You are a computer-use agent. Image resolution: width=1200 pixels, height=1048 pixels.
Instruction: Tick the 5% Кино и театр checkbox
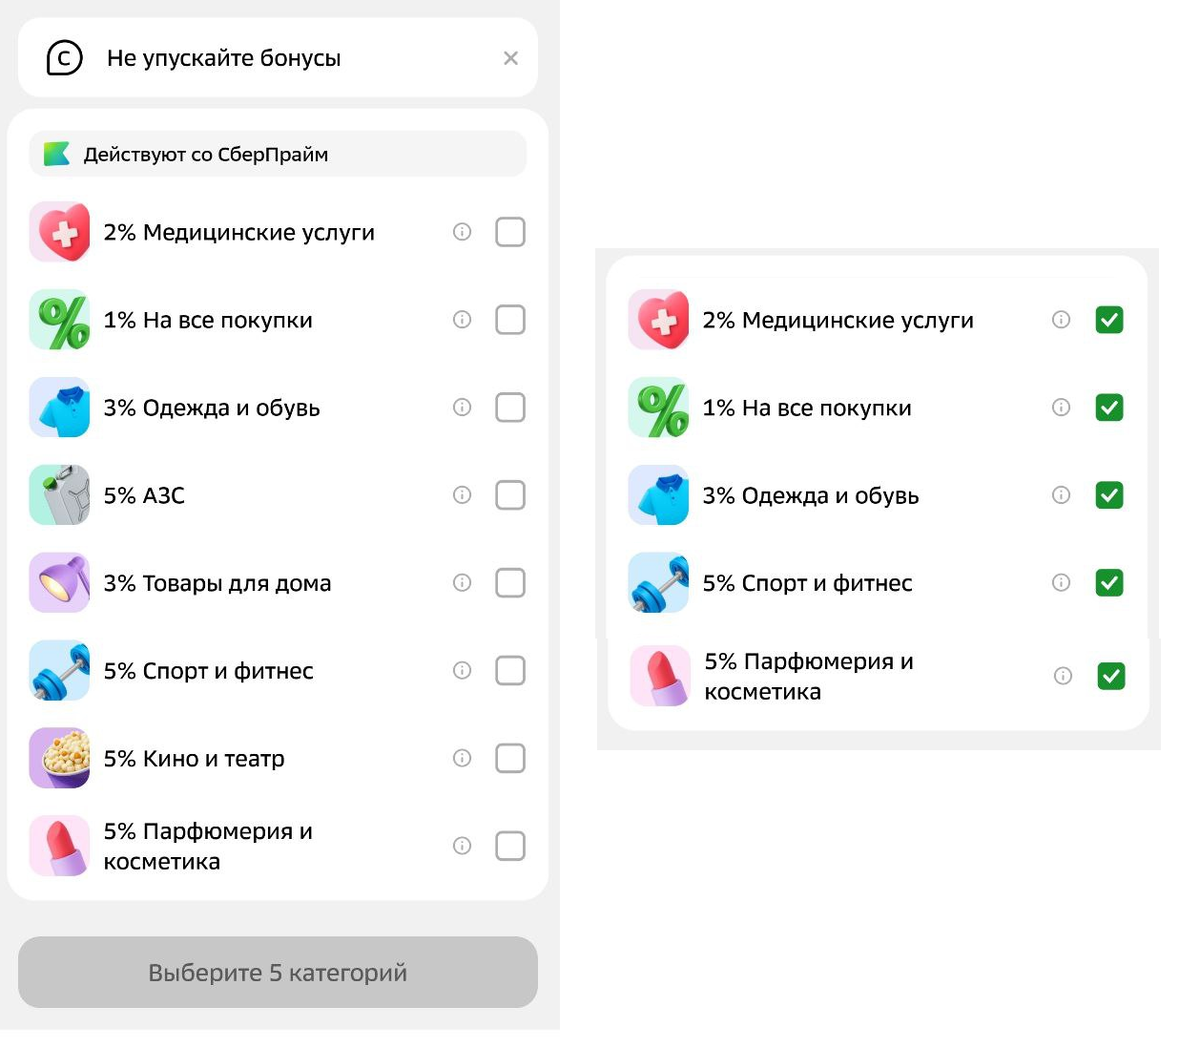(x=510, y=758)
